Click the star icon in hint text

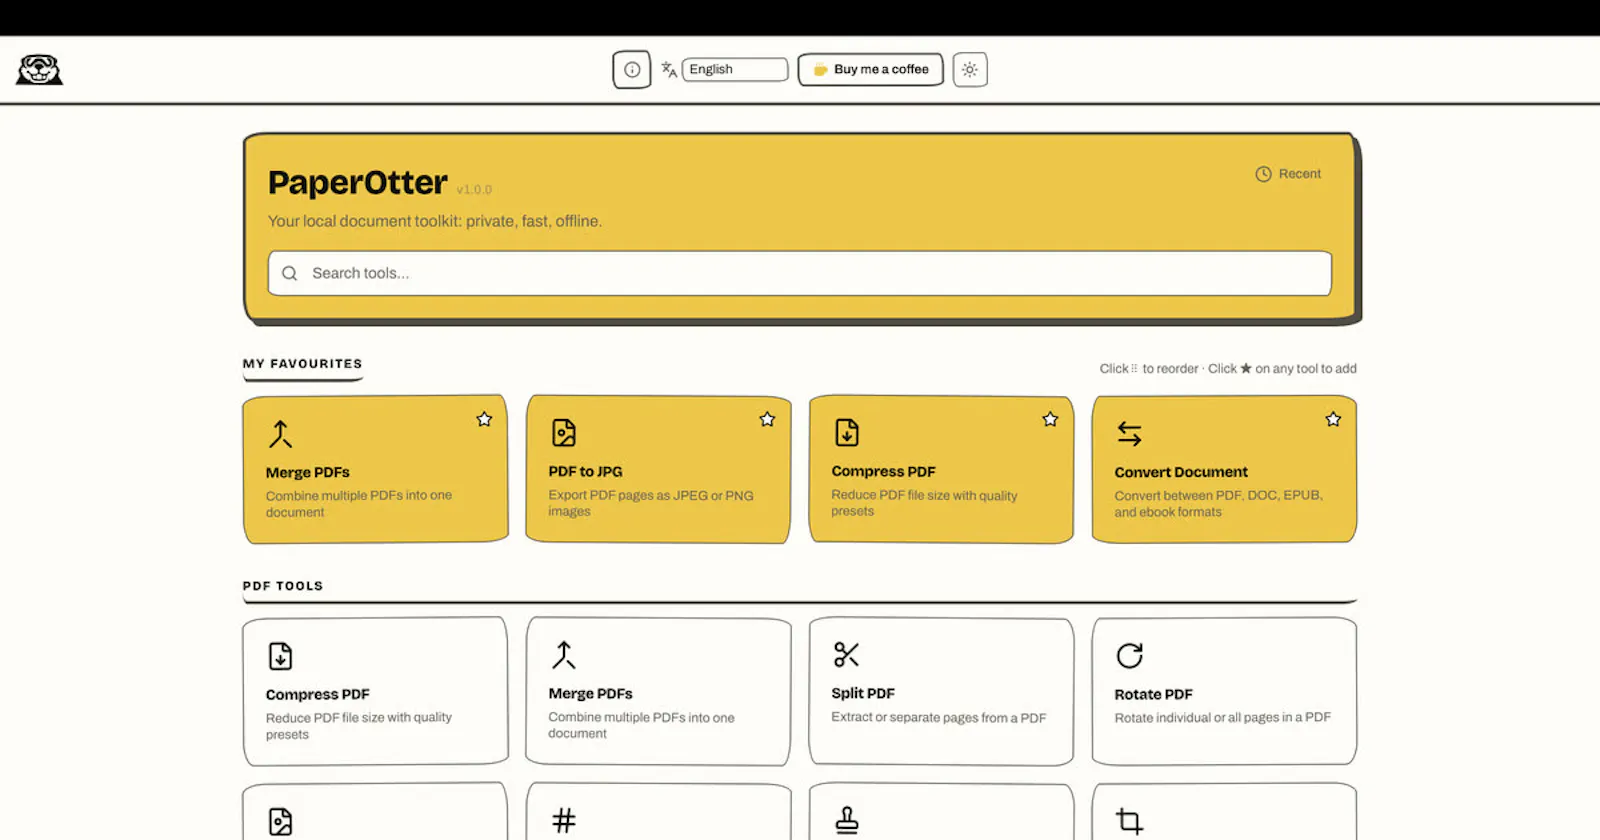click(x=1246, y=368)
